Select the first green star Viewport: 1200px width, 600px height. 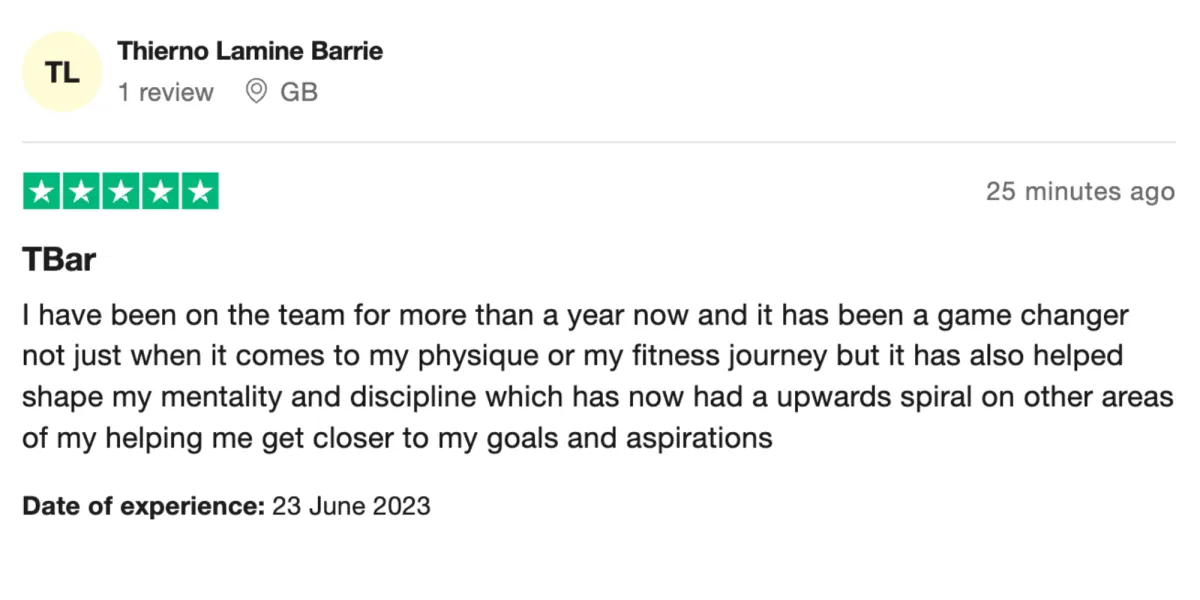[41, 191]
